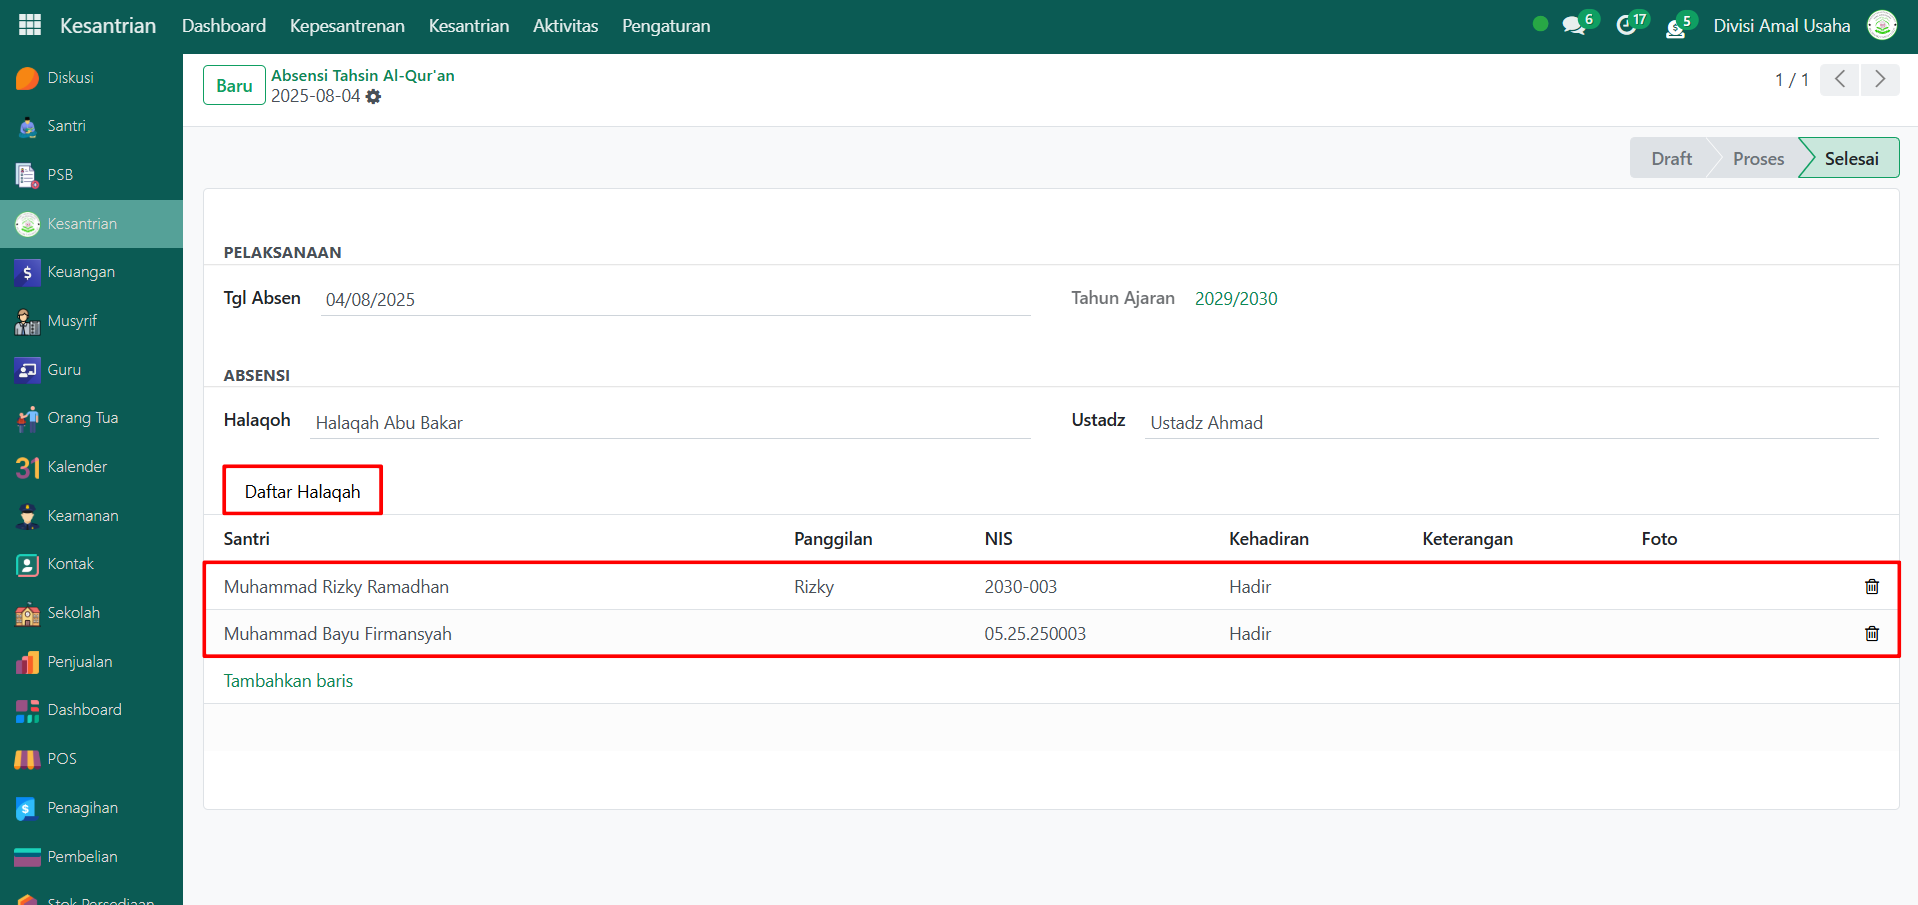Click the Baru button
Screen dimensions: 1918x905
[x=234, y=86]
